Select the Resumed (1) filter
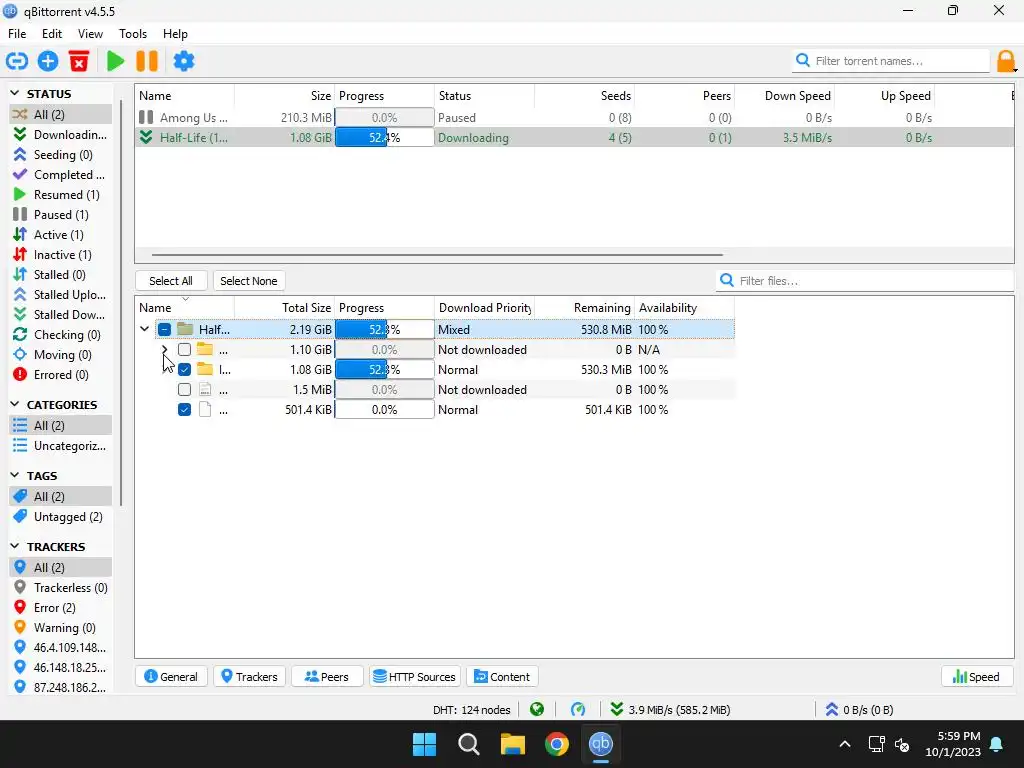 [x=61, y=195]
